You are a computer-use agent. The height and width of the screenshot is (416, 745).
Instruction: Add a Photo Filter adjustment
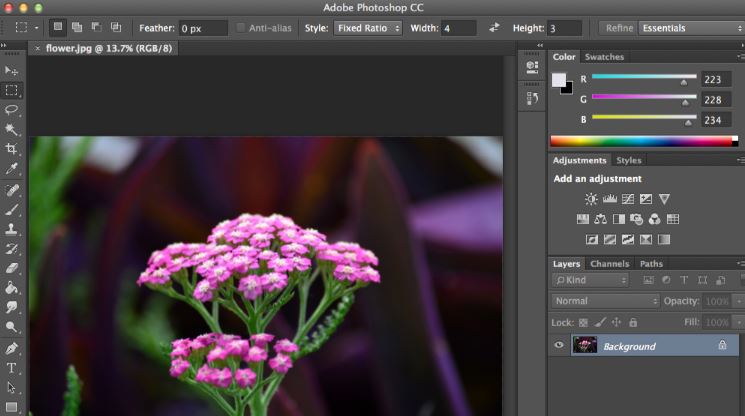637,219
